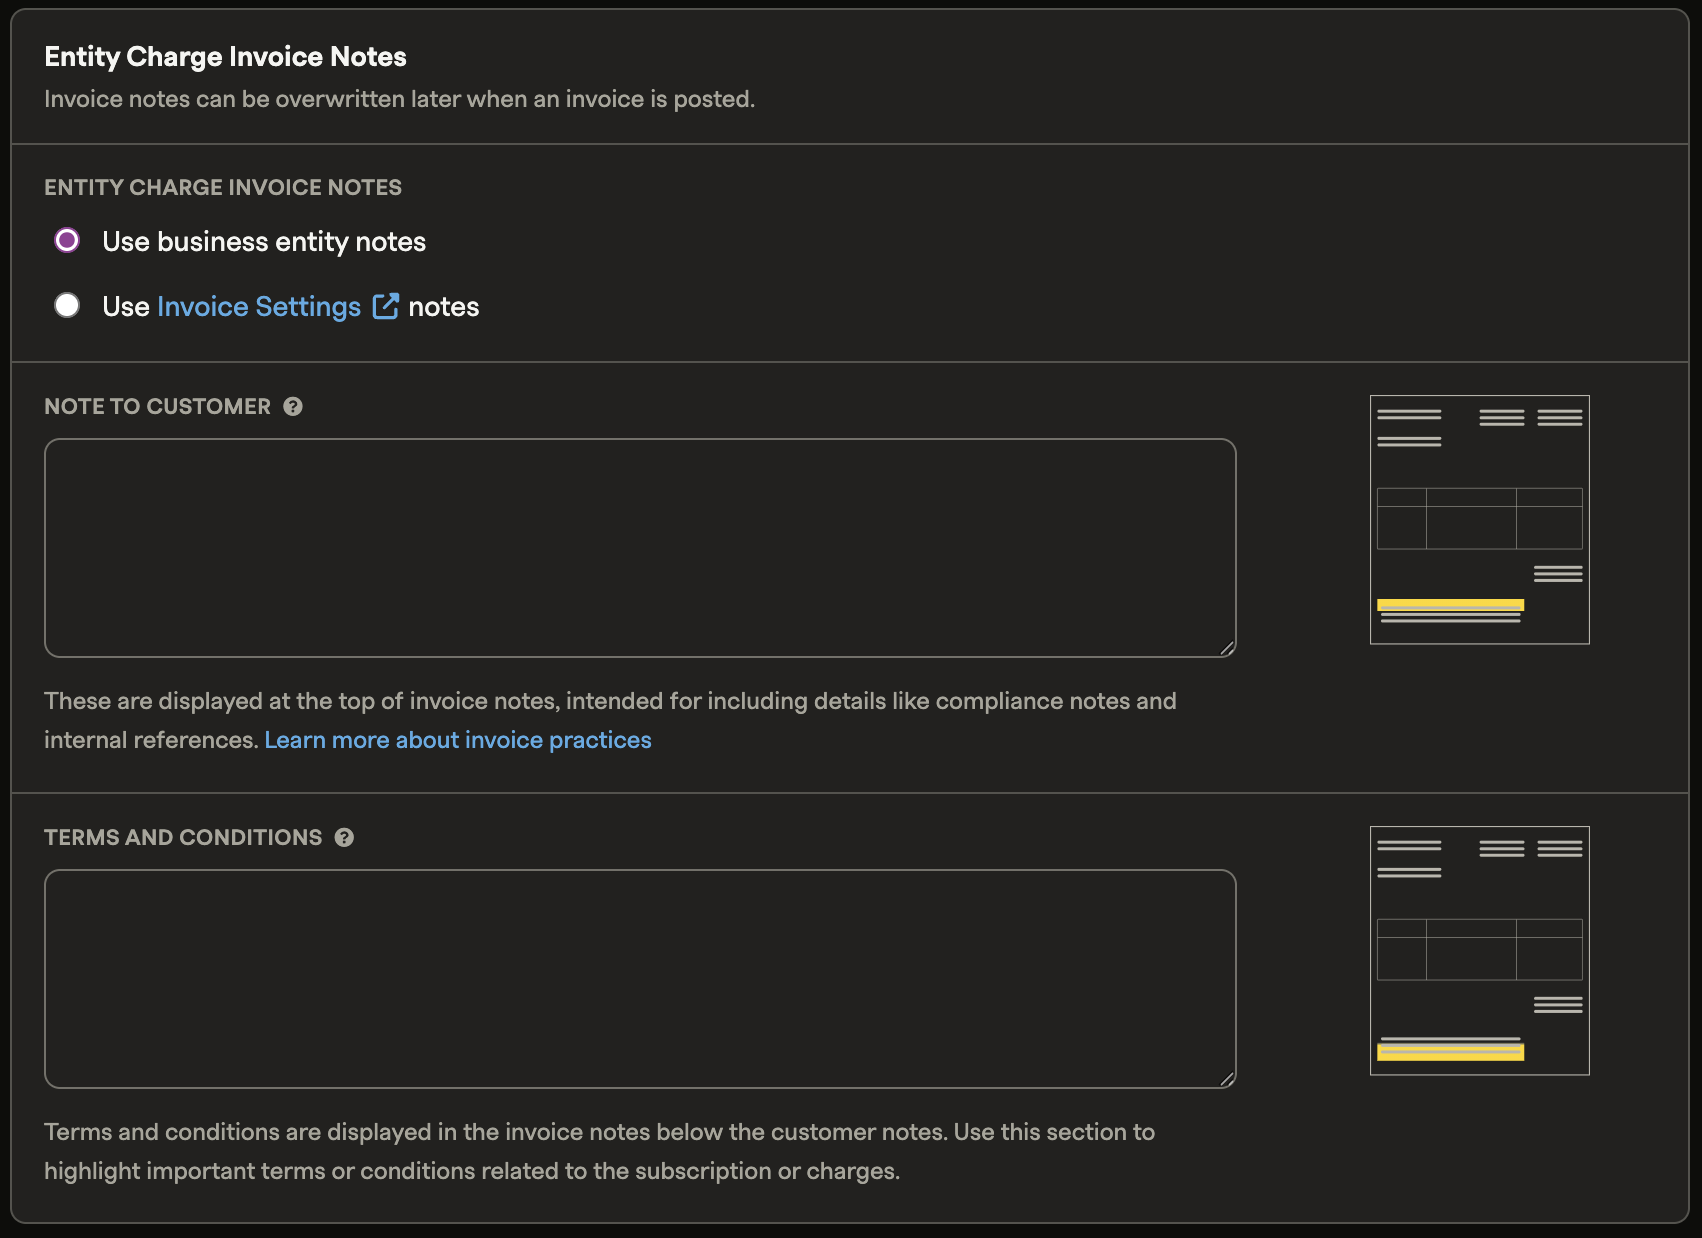The width and height of the screenshot is (1702, 1238).
Task: Select the Use business entity notes radio
Action: [x=67, y=240]
